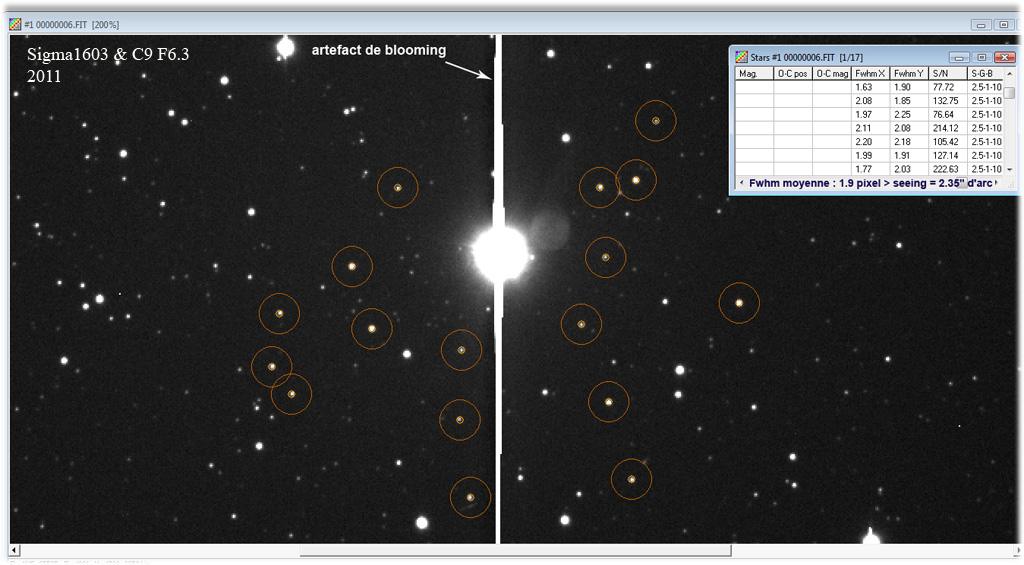Image resolution: width=1024 pixels, height=565 pixels.
Task: Maximize the Stars #1 00000006.FIT window
Action: pos(982,57)
